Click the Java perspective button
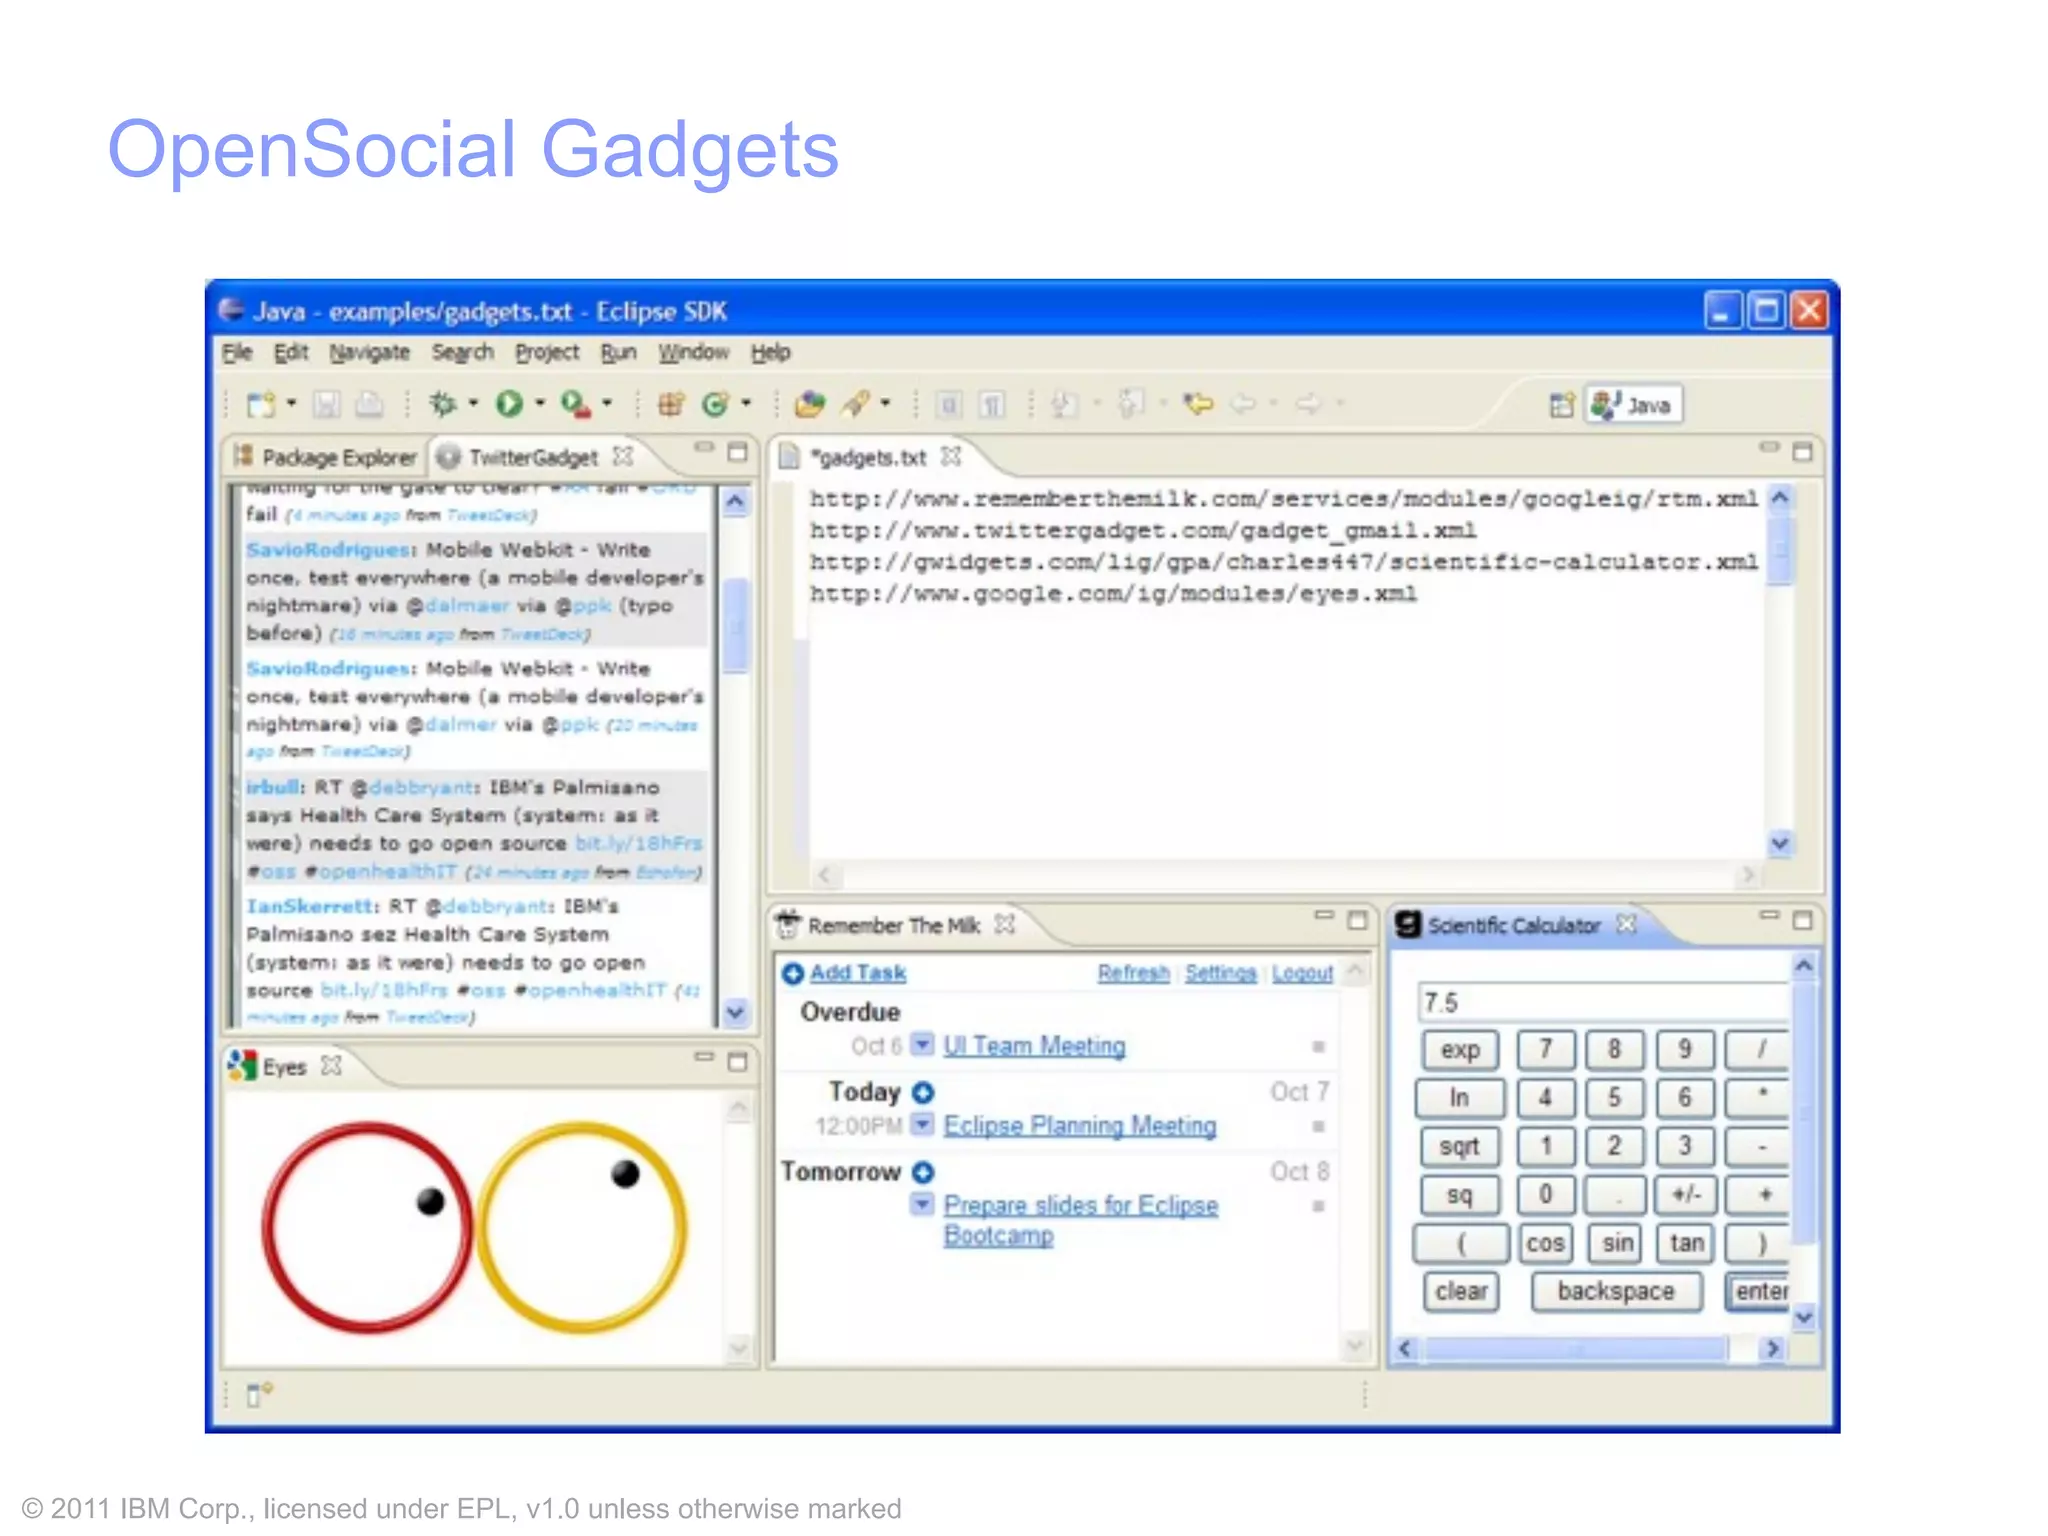 tap(1634, 405)
